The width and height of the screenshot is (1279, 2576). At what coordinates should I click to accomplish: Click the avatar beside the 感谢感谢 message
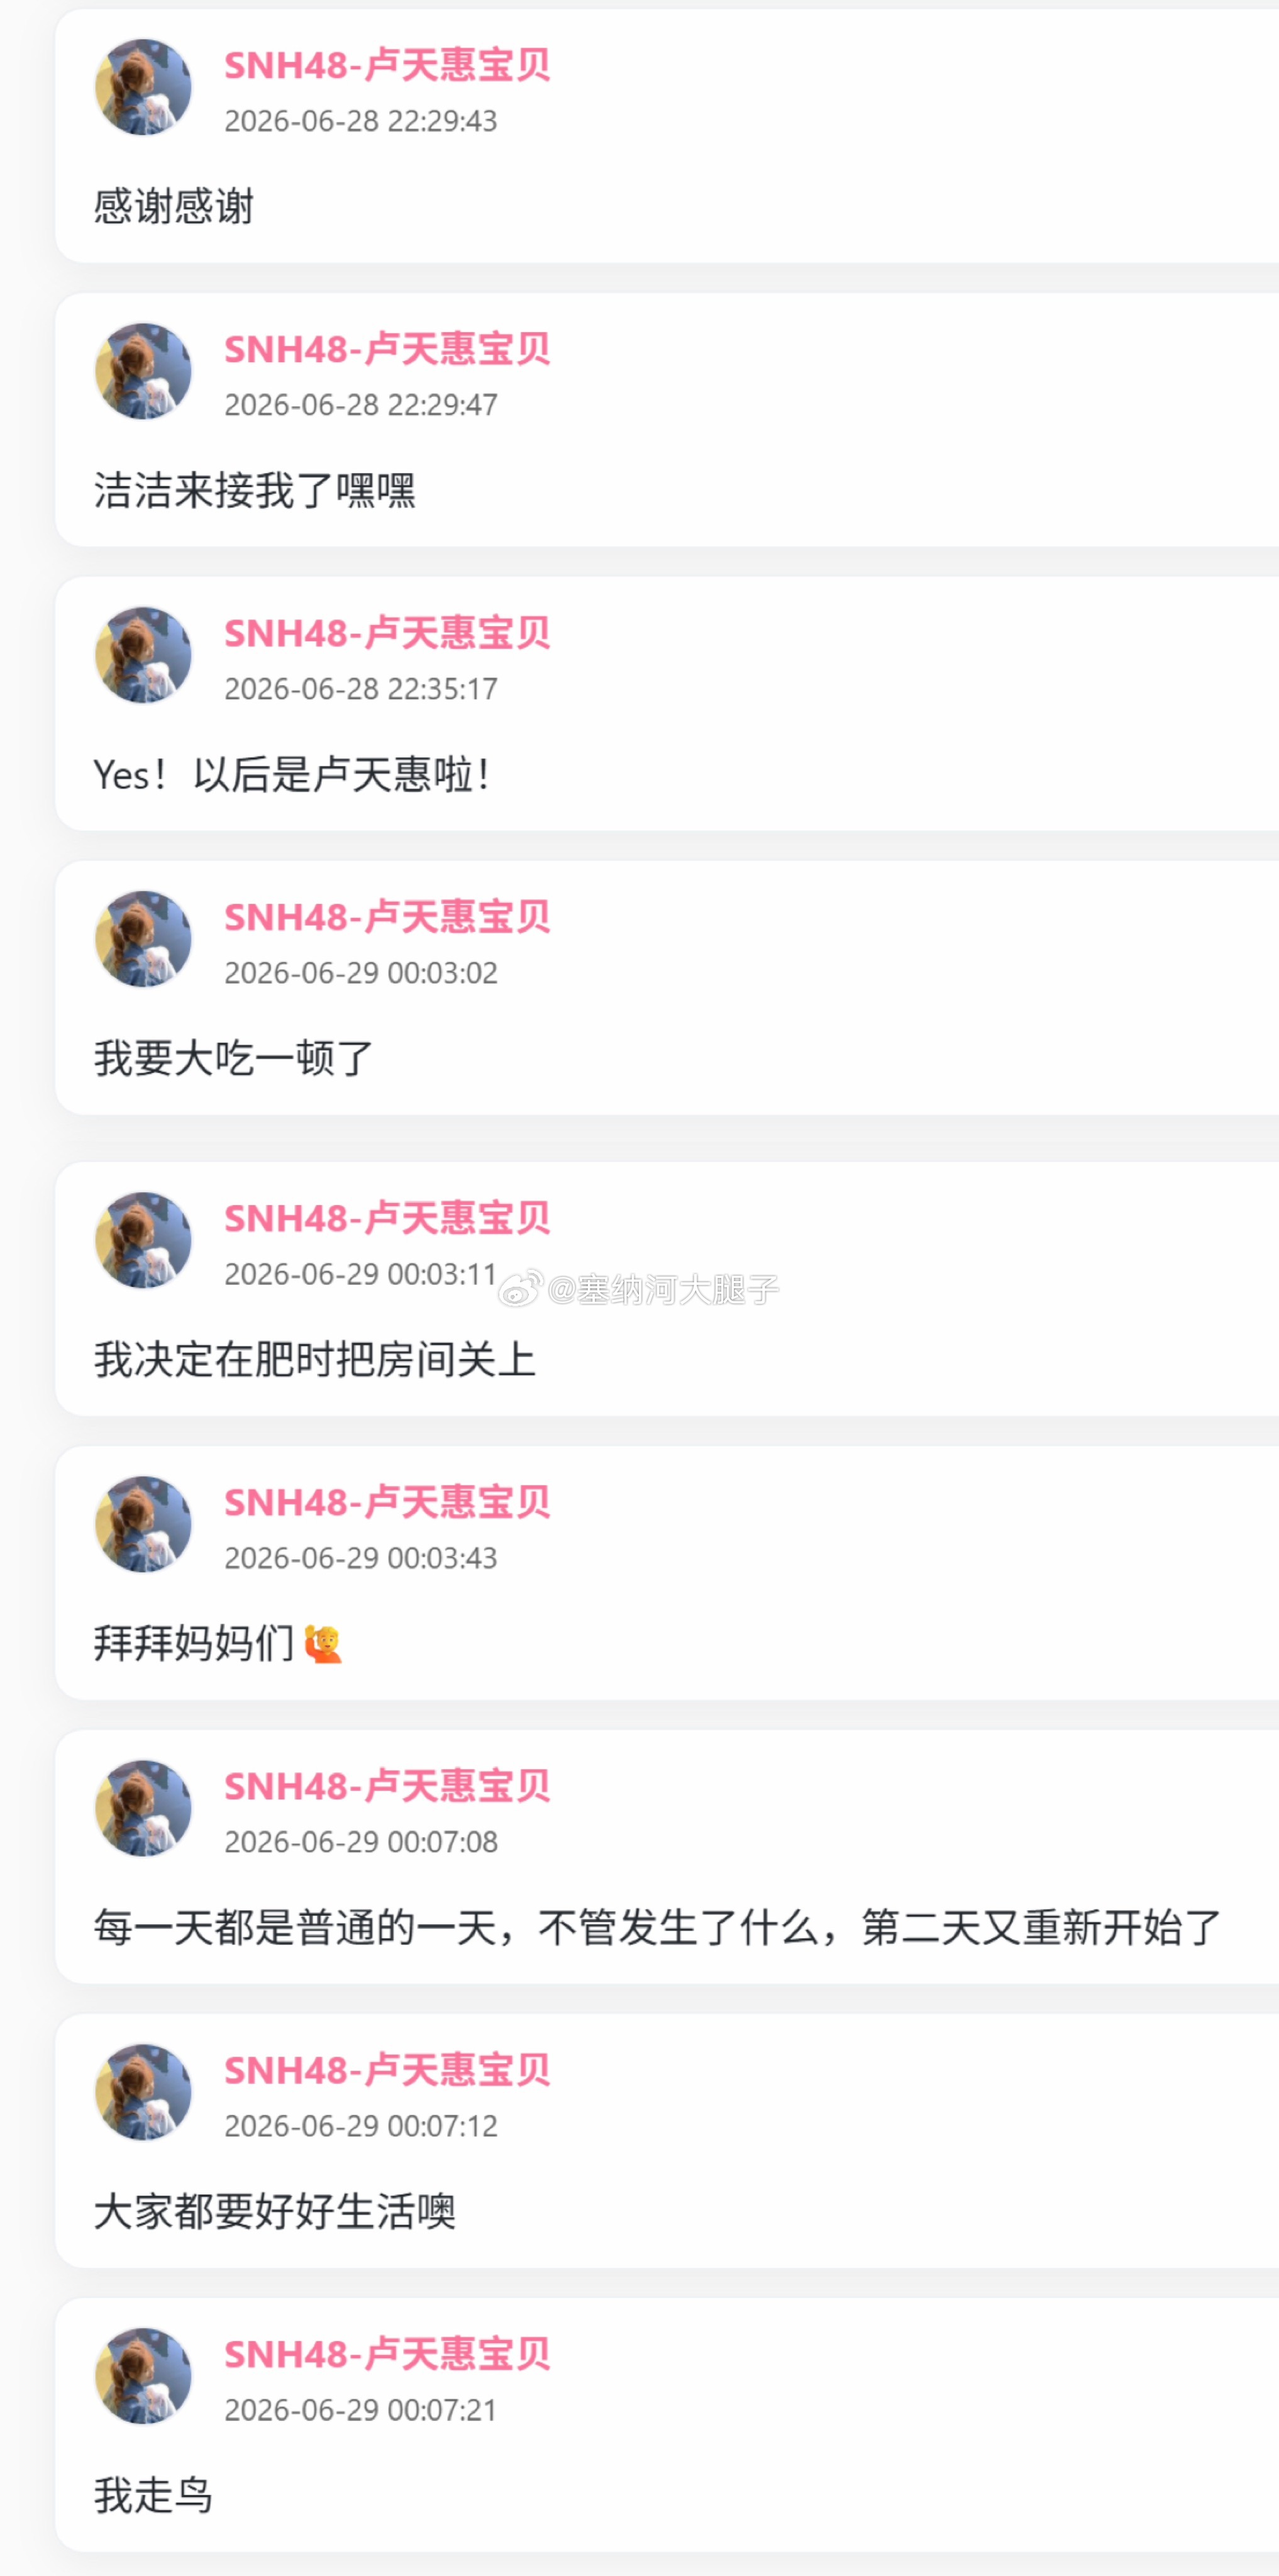pyautogui.click(x=143, y=87)
